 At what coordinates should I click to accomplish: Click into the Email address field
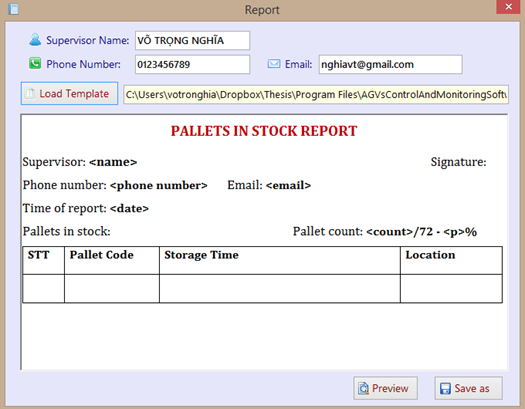pos(390,64)
